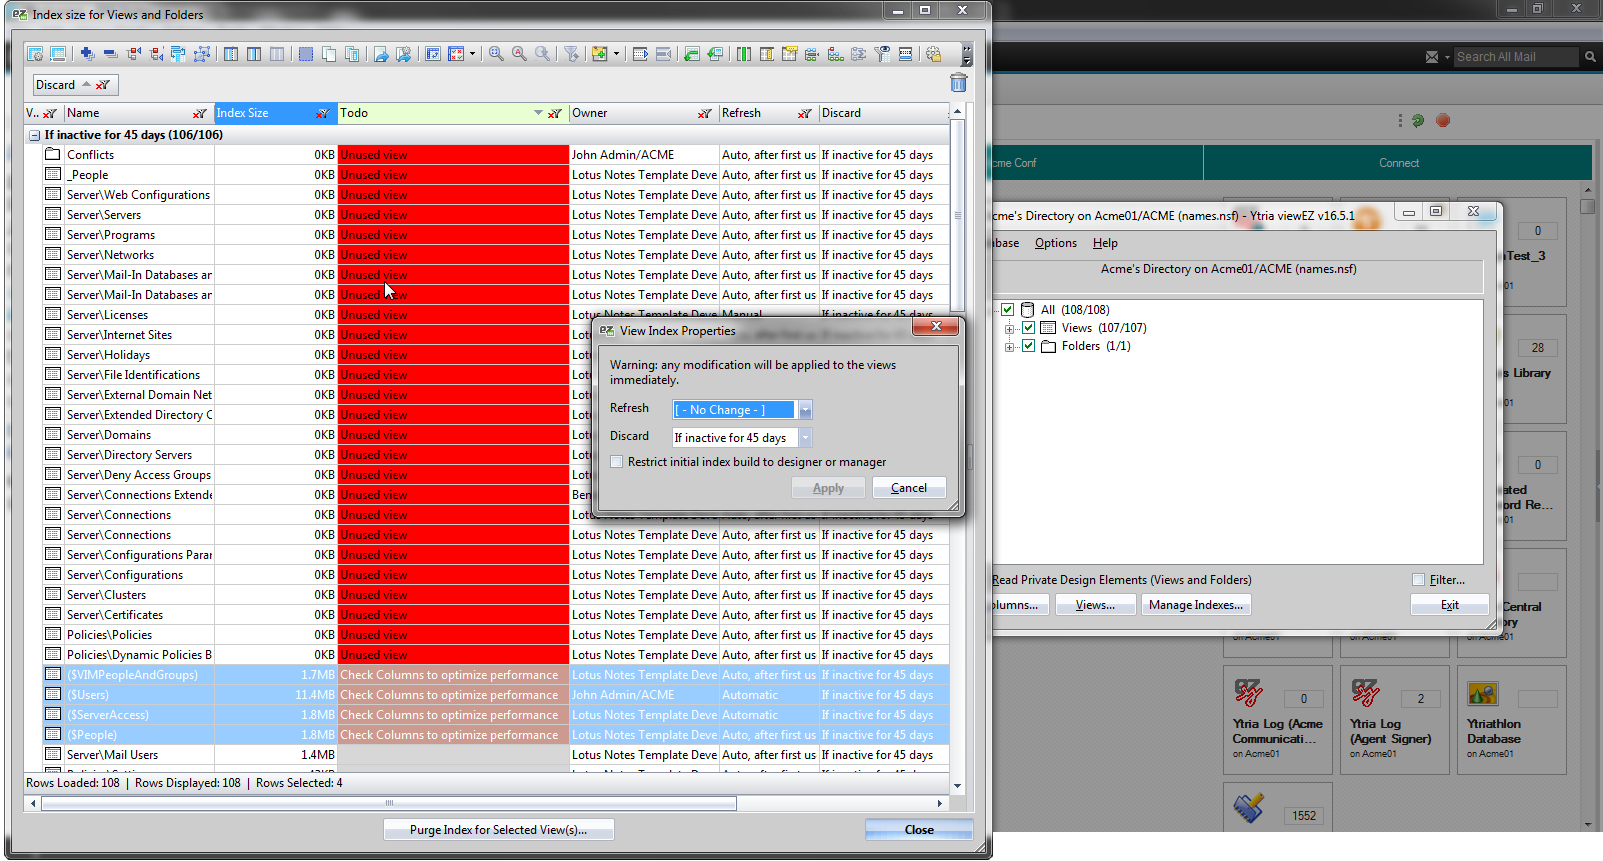Expand the Folders tree node in viewEZ
This screenshot has height=861, width=1603.
1009,347
